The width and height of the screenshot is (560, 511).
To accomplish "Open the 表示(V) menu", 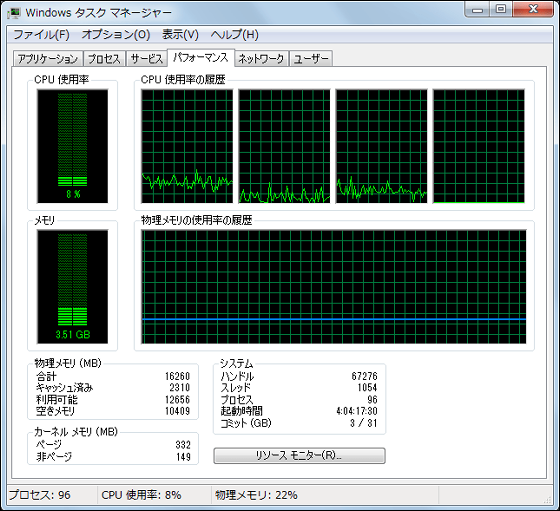I will click(x=180, y=35).
